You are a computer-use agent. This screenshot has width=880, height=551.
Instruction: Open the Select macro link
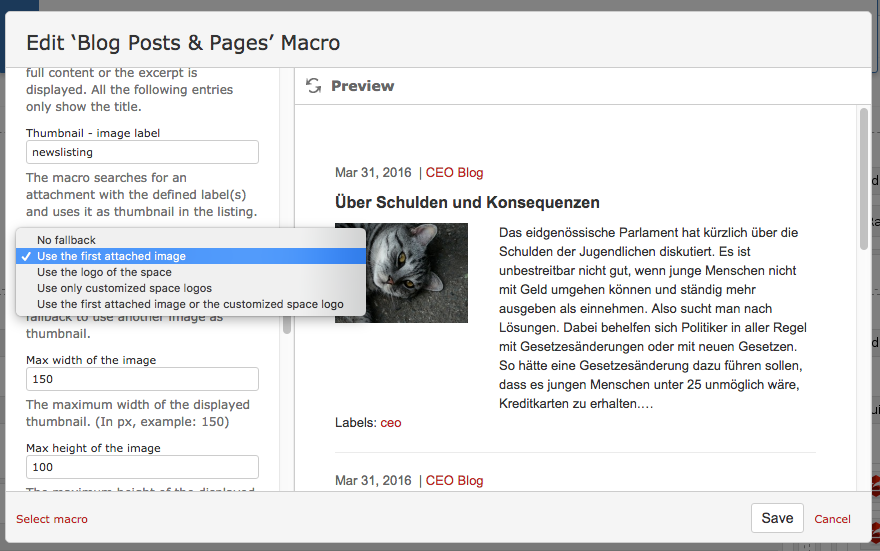click(52, 519)
